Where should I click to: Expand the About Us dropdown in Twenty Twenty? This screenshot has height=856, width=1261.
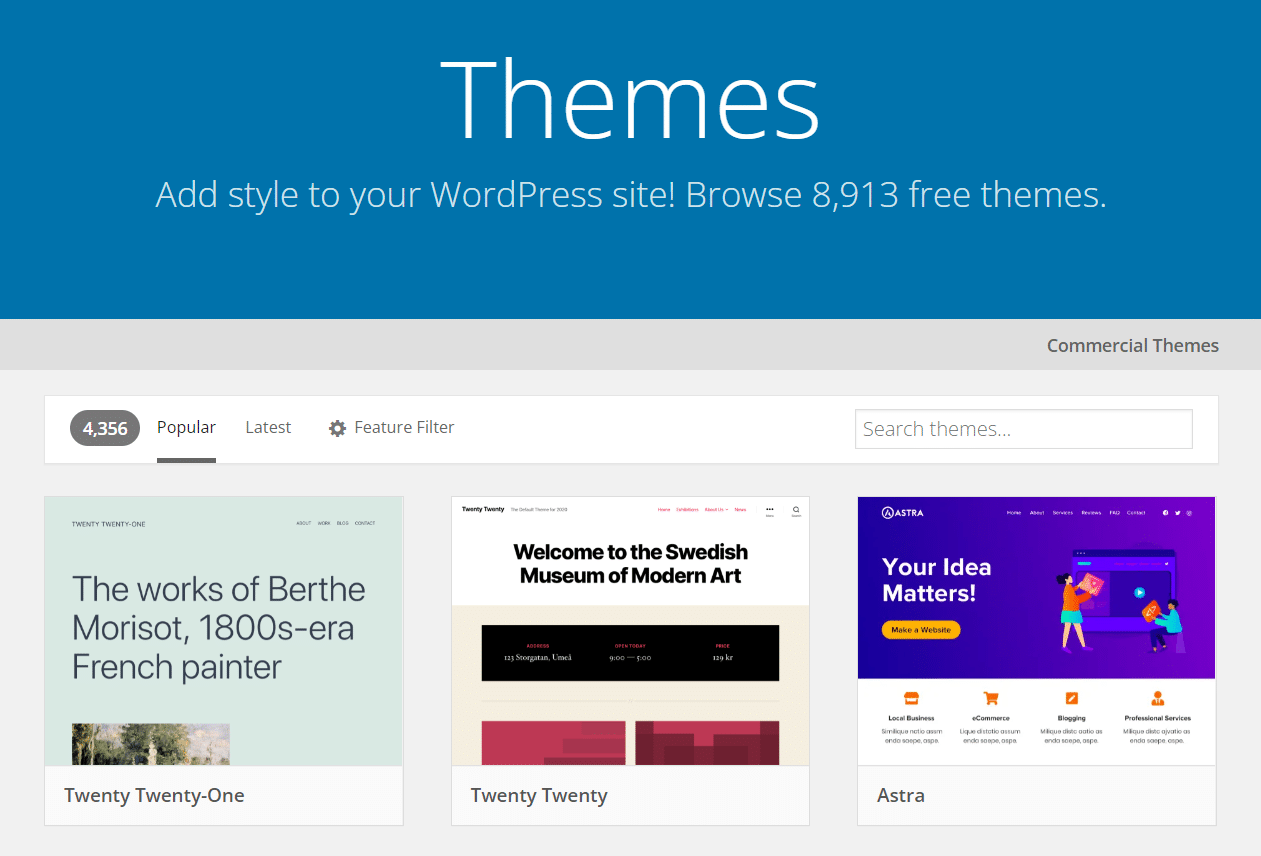(716, 509)
